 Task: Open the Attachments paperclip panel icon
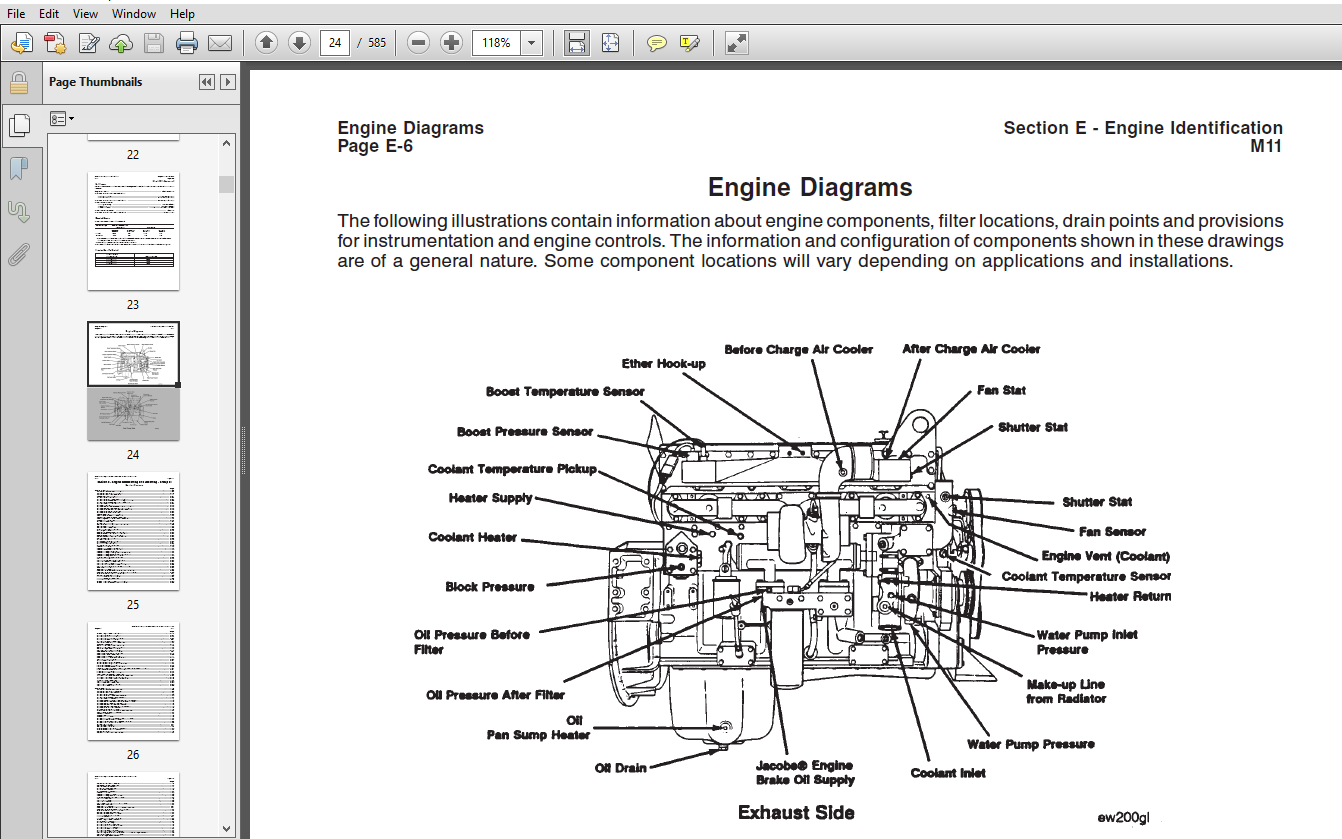coord(19,254)
